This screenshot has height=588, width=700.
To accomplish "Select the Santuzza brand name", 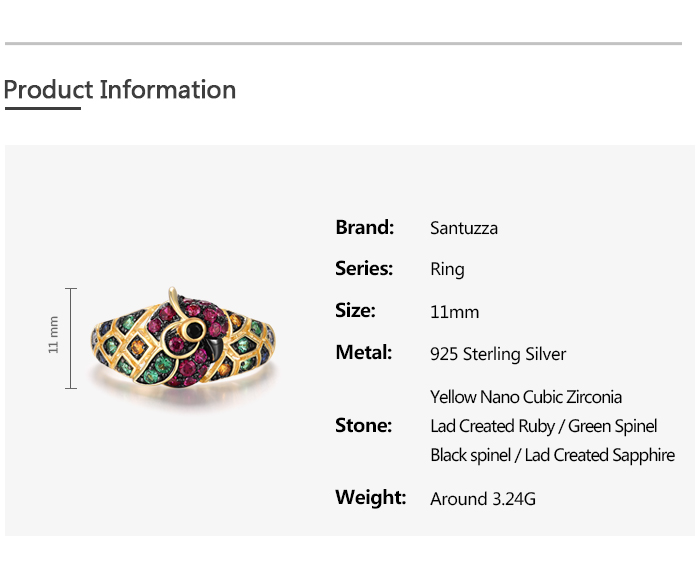I will tap(464, 228).
